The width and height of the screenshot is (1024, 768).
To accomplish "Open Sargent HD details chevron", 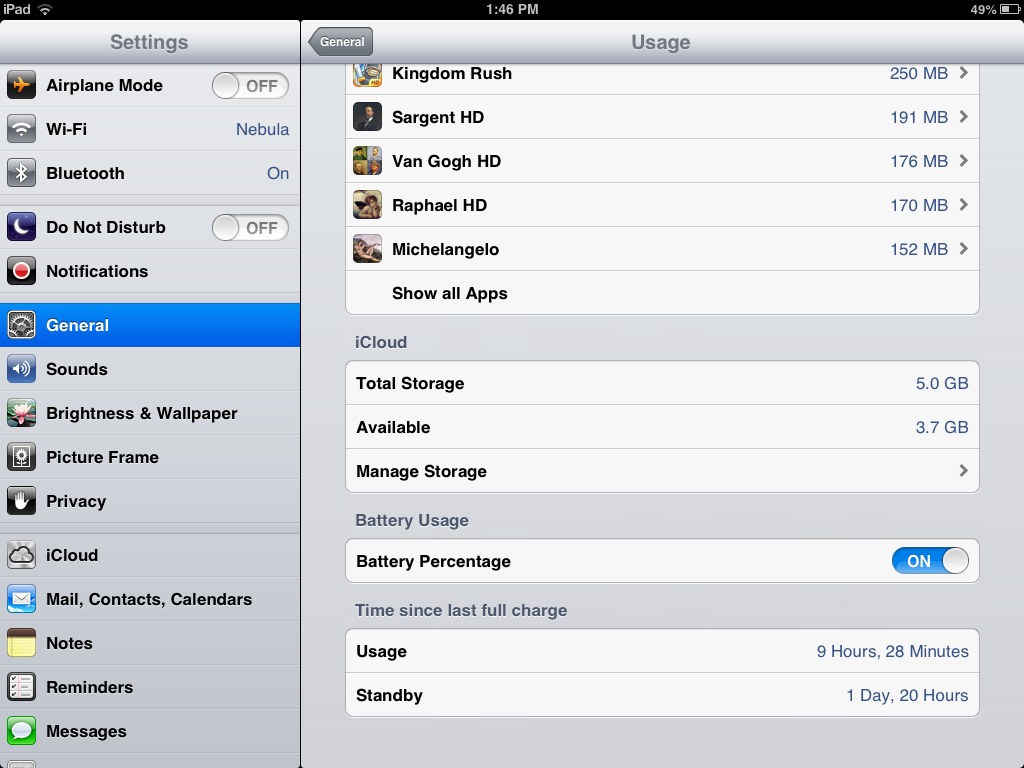I will click(963, 117).
